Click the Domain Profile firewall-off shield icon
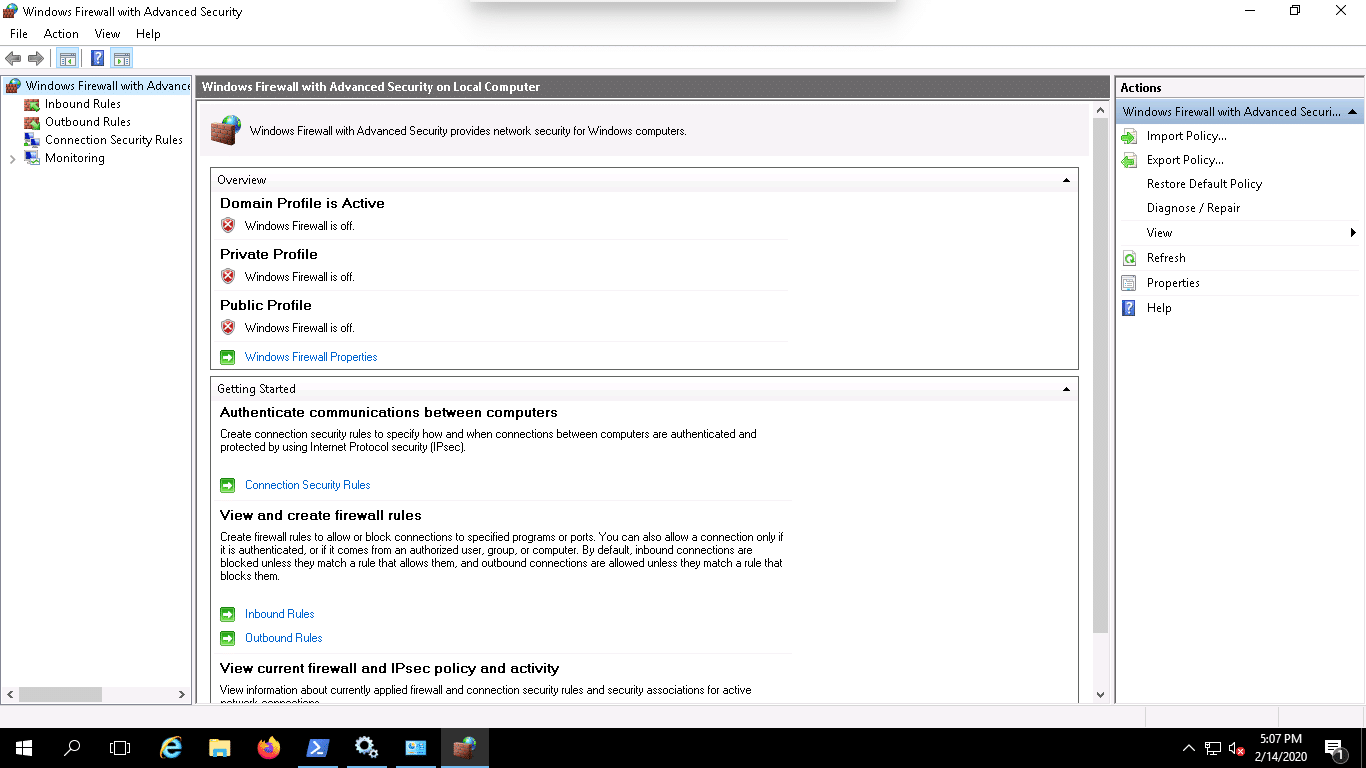The width and height of the screenshot is (1366, 768). [228, 226]
